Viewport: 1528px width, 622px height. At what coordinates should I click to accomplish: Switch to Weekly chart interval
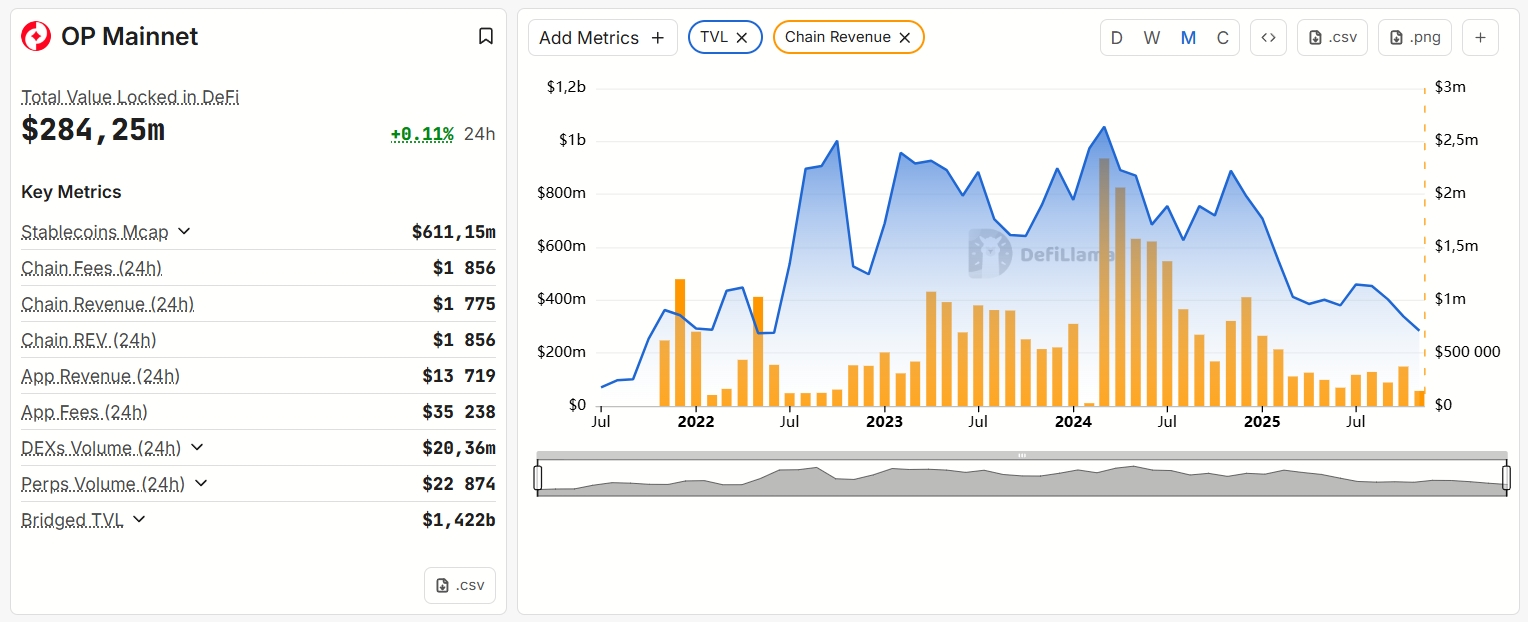(x=1152, y=37)
